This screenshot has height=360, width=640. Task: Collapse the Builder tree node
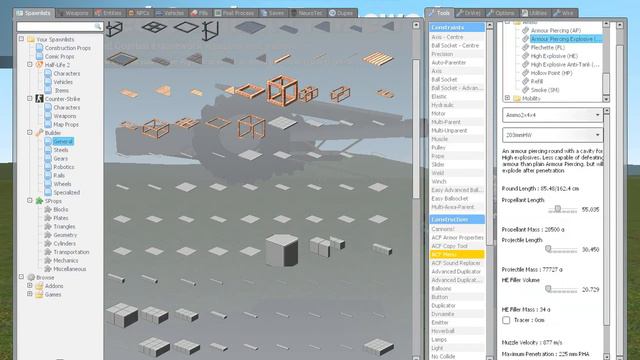pyautogui.click(x=30, y=132)
